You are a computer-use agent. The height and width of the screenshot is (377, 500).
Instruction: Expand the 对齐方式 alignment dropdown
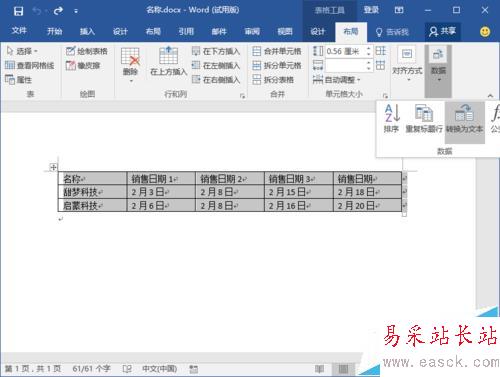click(x=407, y=64)
